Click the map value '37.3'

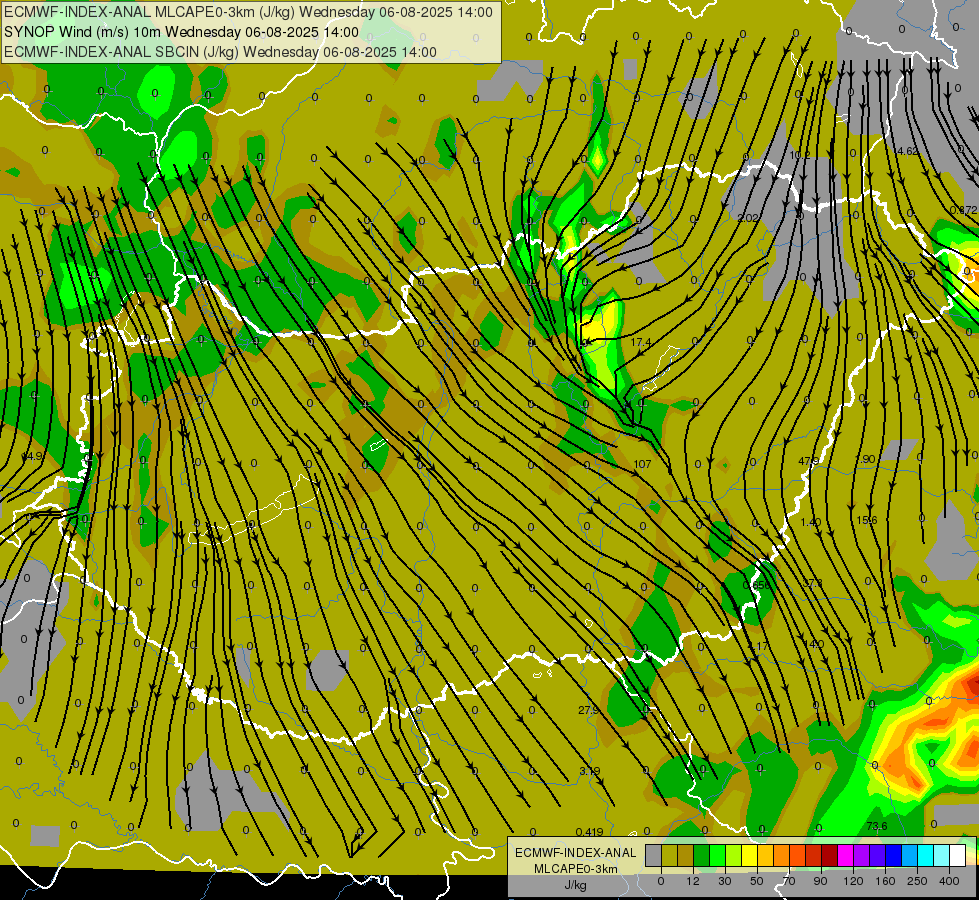pyautogui.click(x=812, y=583)
